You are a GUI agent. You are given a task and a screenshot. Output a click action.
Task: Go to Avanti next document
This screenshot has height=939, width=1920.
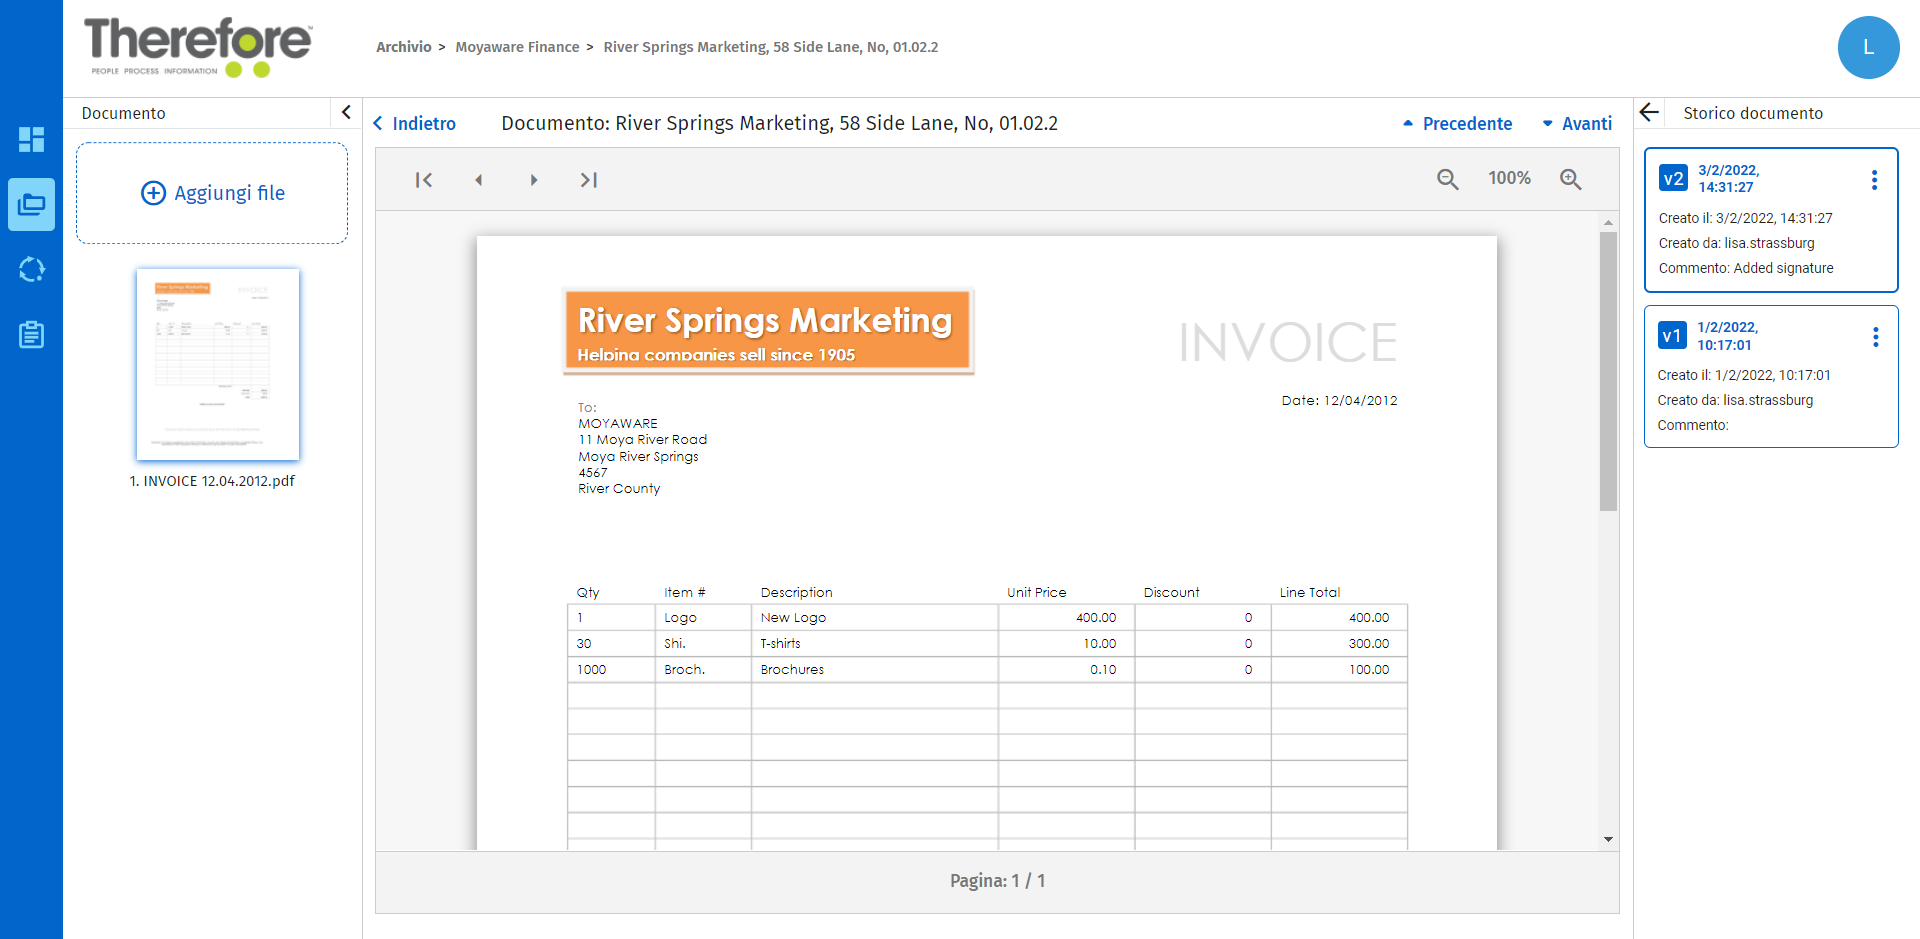1577,123
